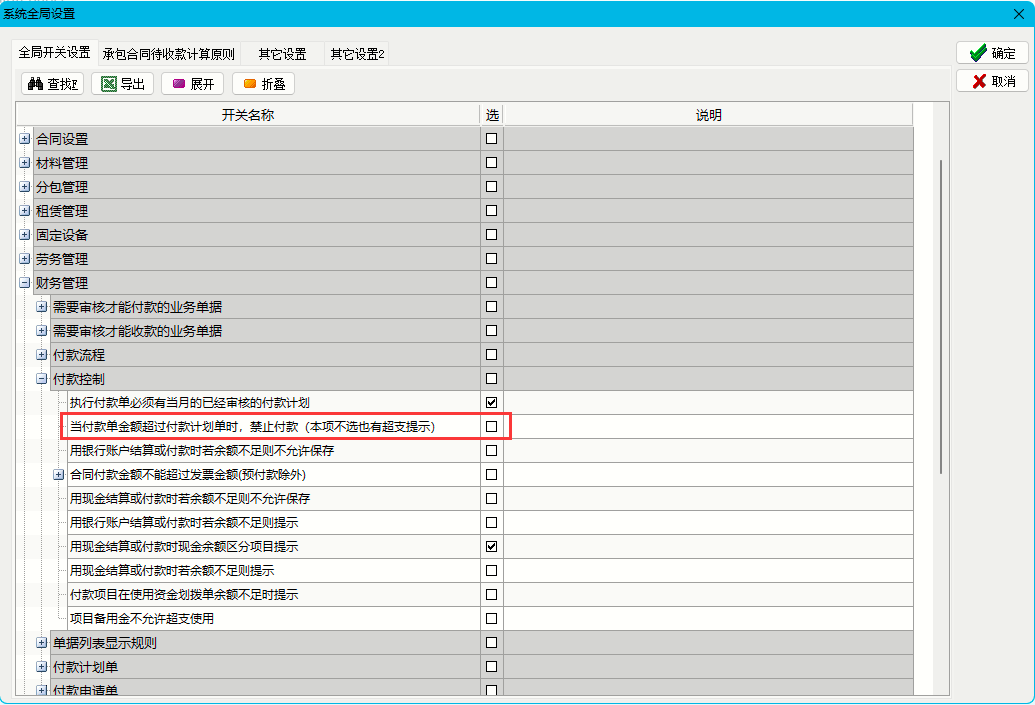Switch to 承包合同待收款计算原则 tab
This screenshot has height=705, width=1035.
[168, 54]
